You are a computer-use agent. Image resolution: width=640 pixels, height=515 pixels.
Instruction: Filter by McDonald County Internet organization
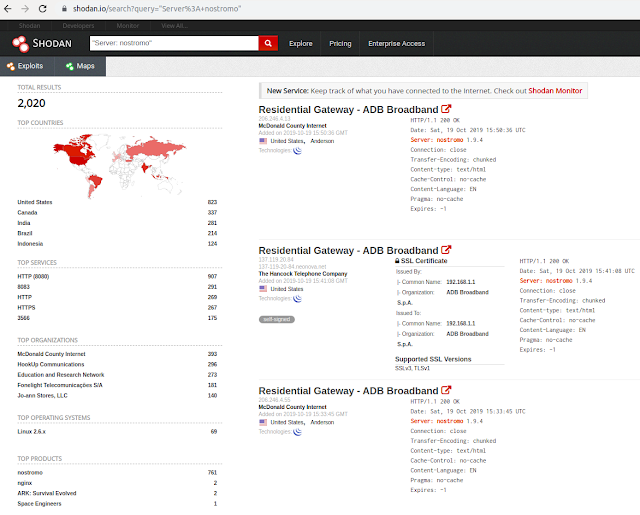pos(51,354)
